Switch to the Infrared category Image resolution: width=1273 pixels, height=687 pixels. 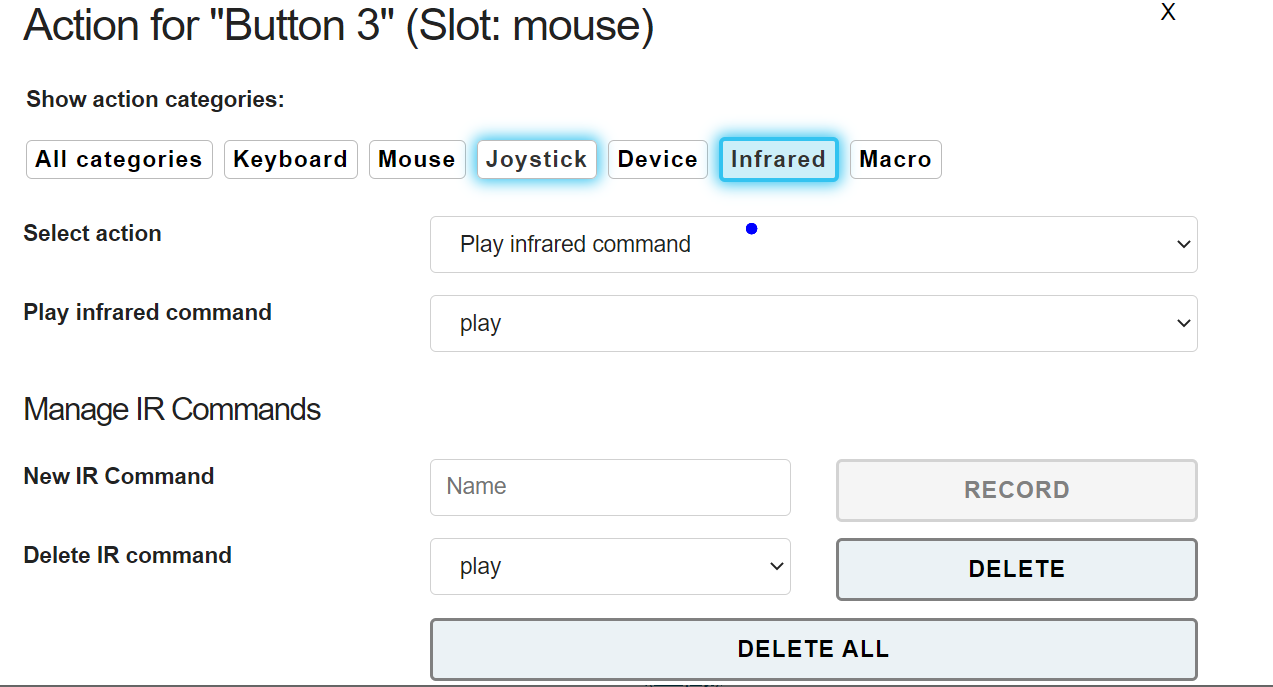(x=778, y=159)
